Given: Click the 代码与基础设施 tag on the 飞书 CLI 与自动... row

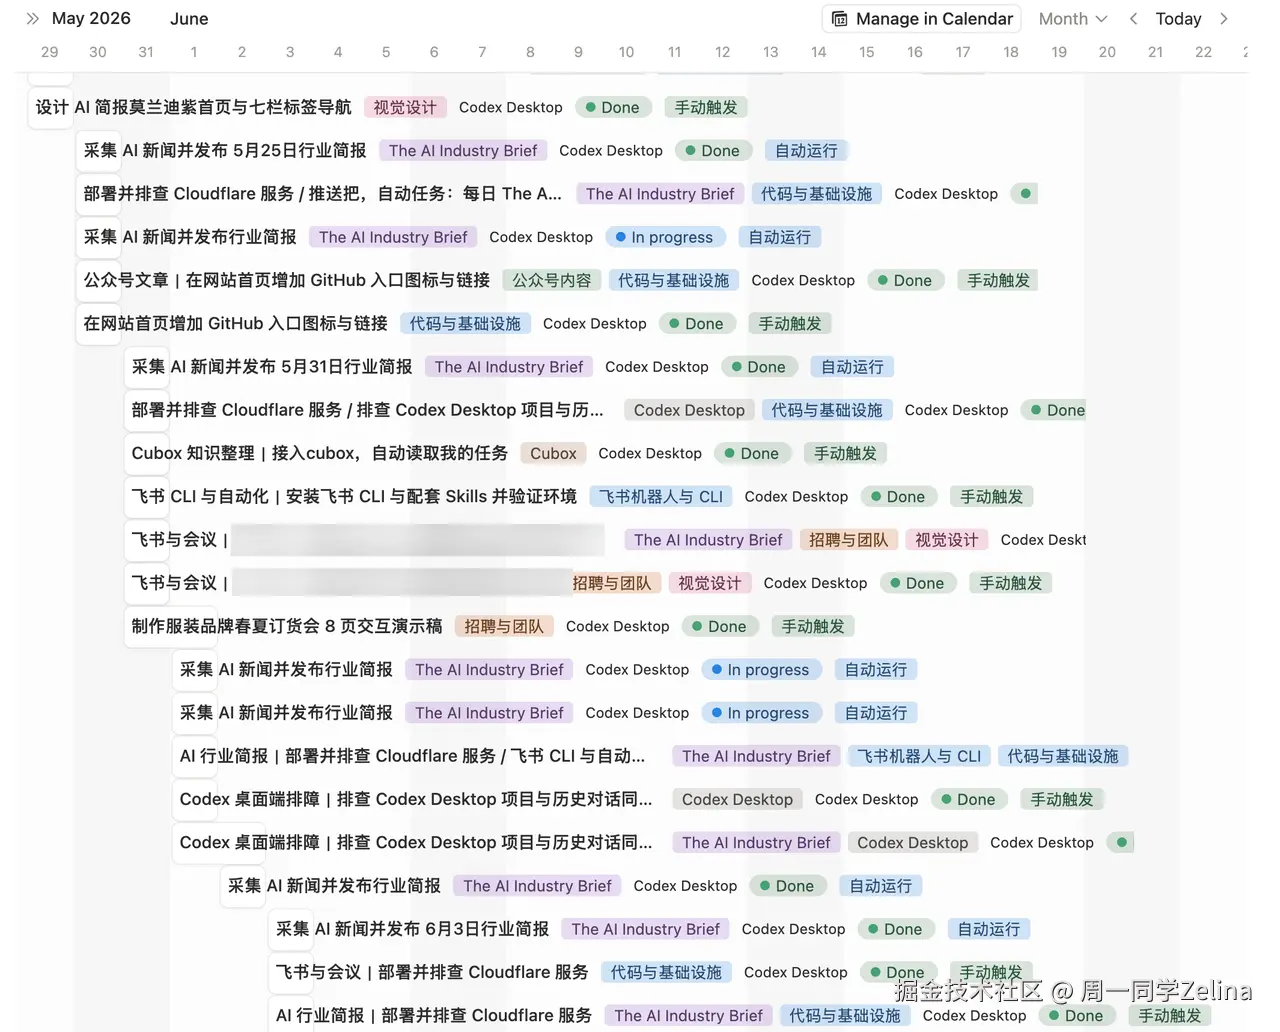Looking at the screenshot, I should coord(1063,756).
